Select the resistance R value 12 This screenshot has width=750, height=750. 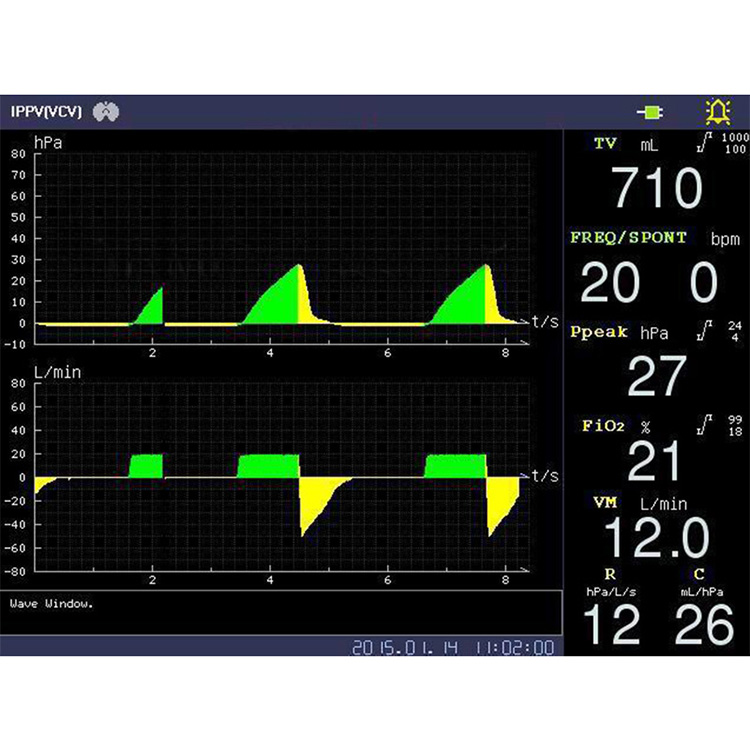[x=610, y=626]
